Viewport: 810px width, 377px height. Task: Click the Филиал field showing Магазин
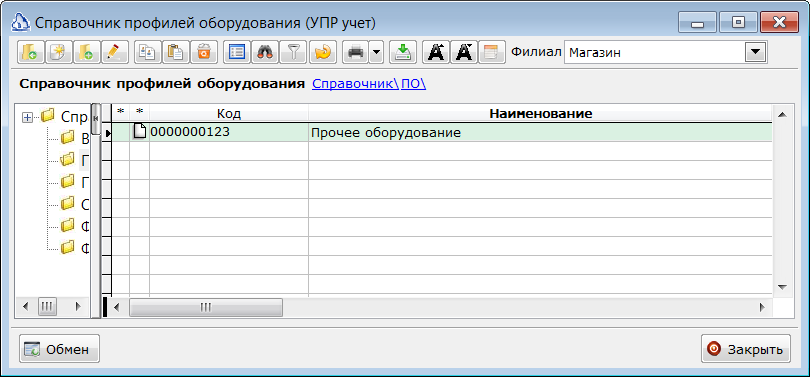655,52
